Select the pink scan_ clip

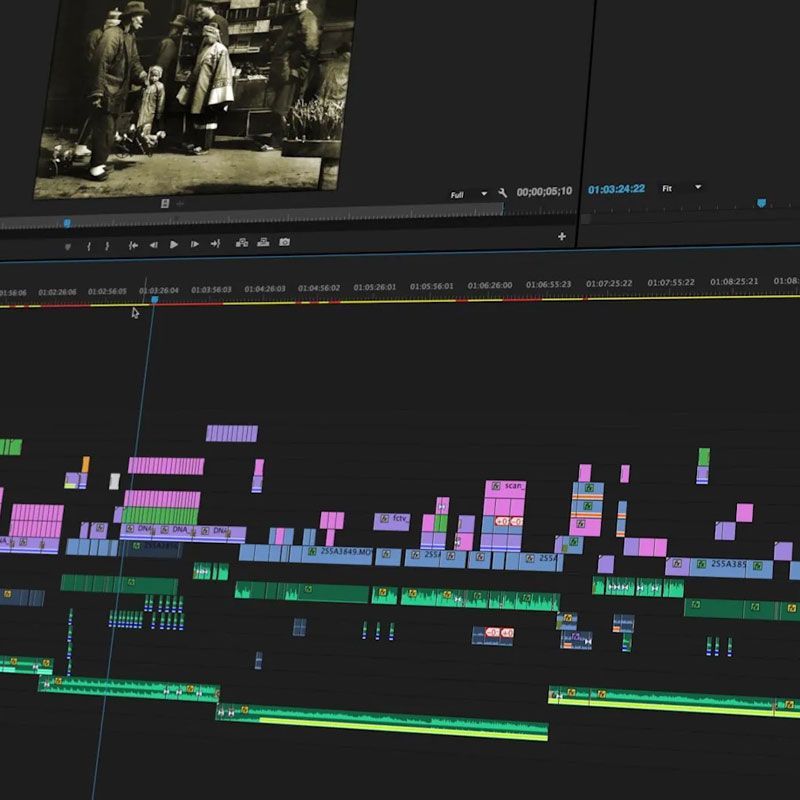click(505, 489)
